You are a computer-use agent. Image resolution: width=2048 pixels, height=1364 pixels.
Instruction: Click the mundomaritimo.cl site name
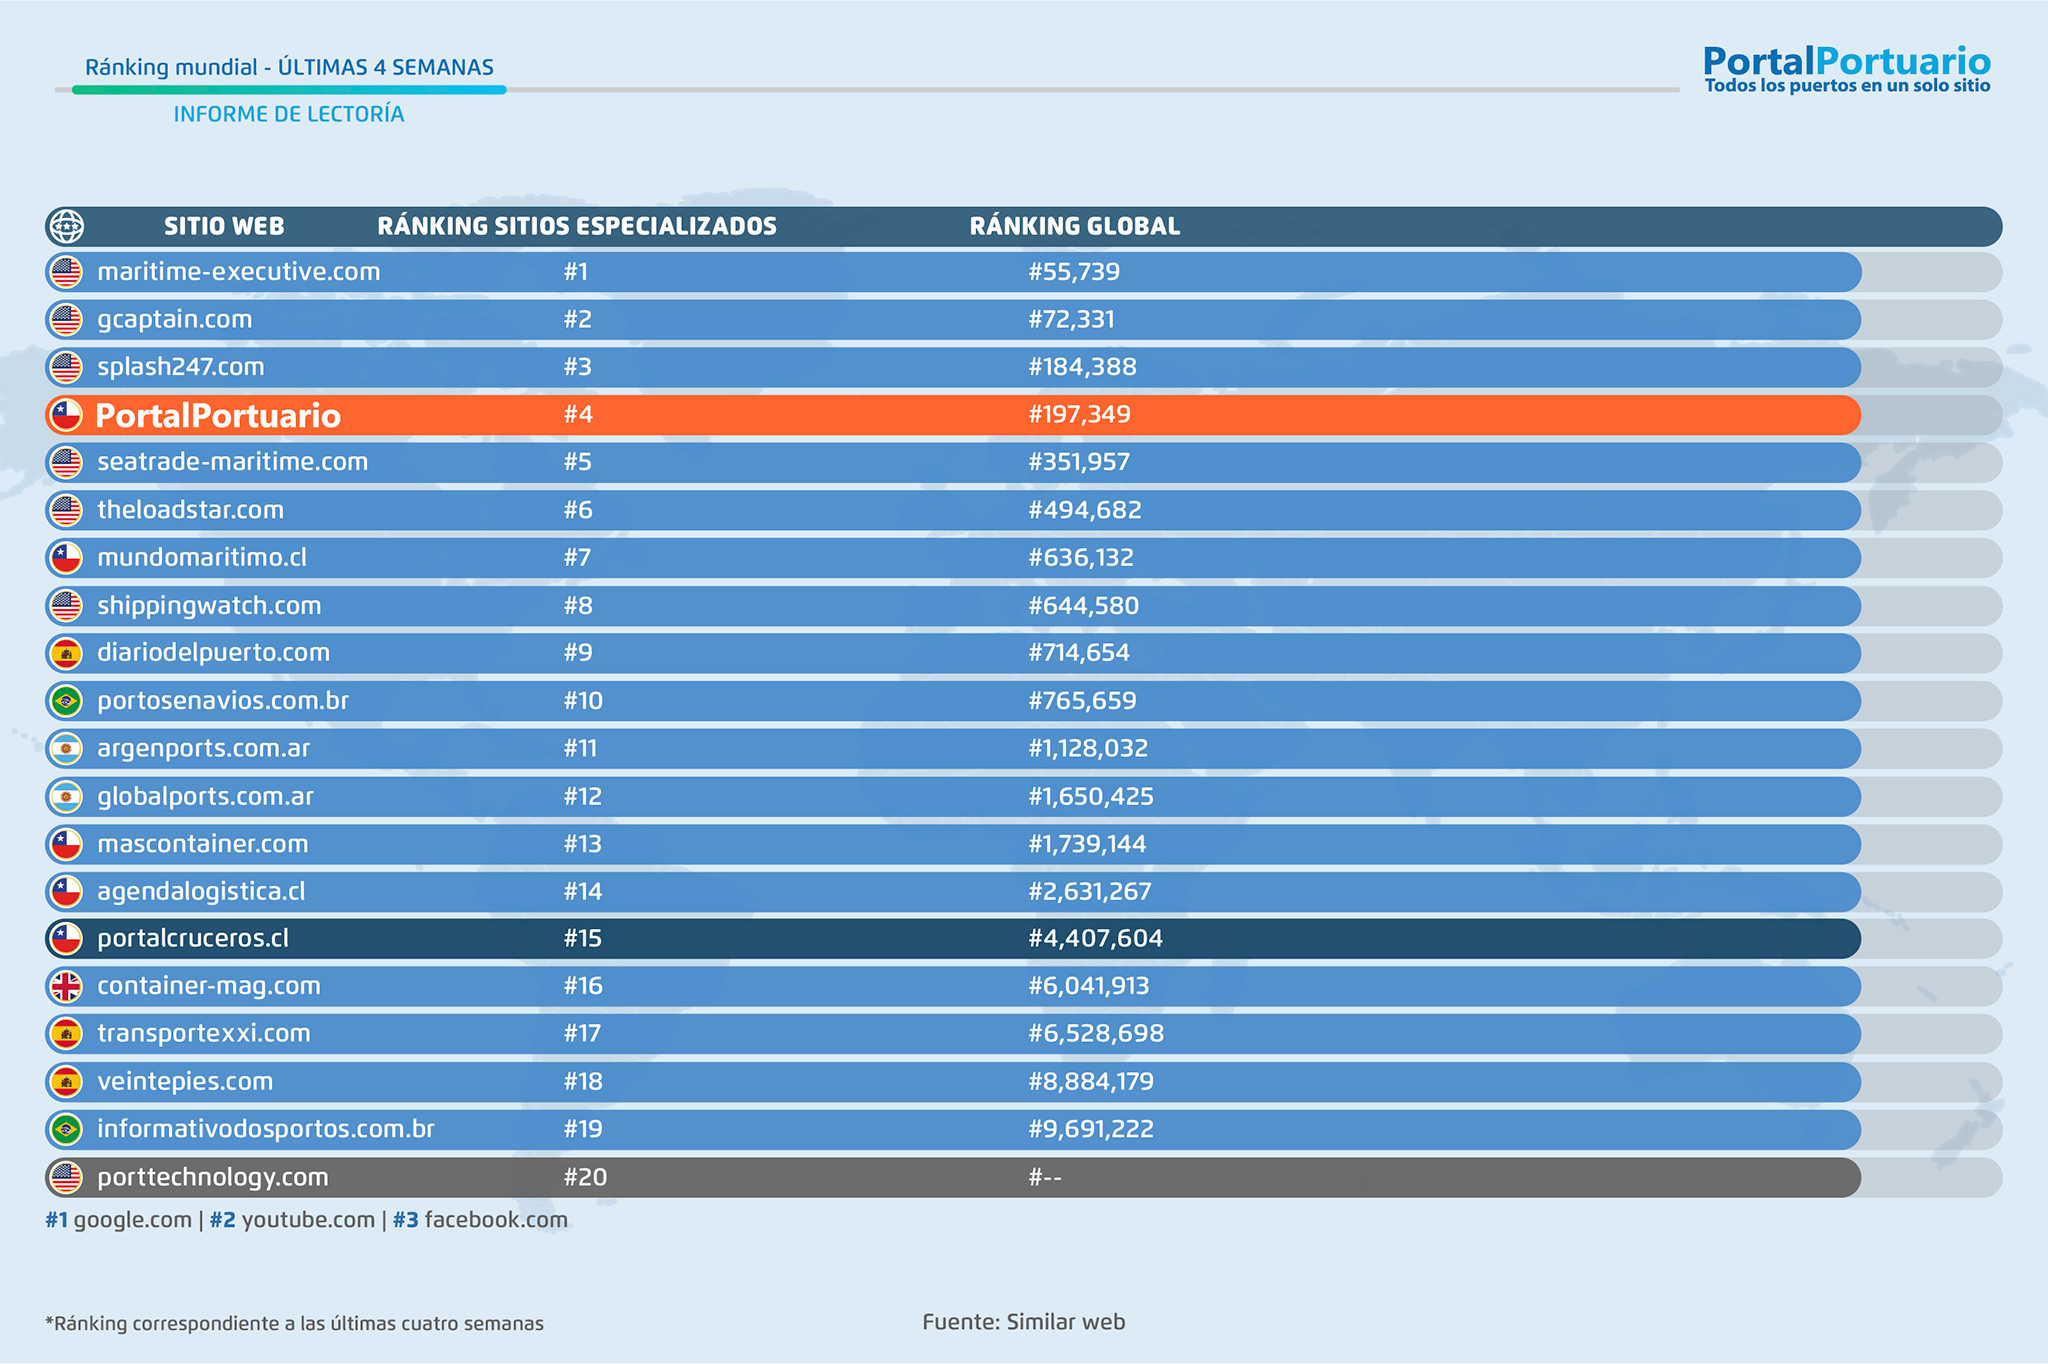[201, 557]
